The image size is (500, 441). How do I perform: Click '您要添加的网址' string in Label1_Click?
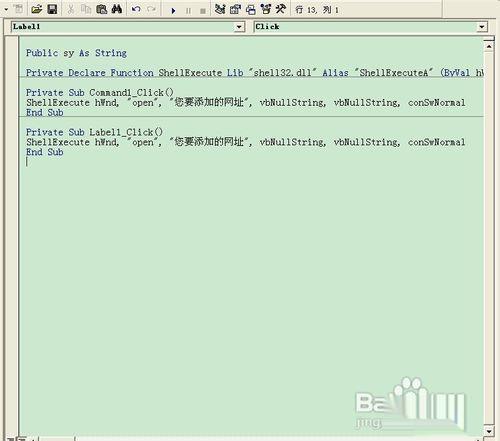209,142
